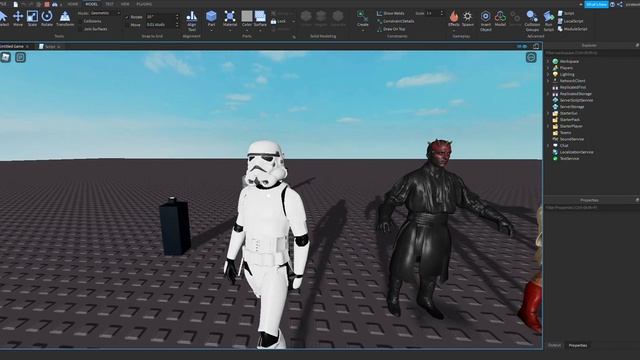The height and width of the screenshot is (360, 640).
Task: Select the Move tool
Action: point(18,18)
